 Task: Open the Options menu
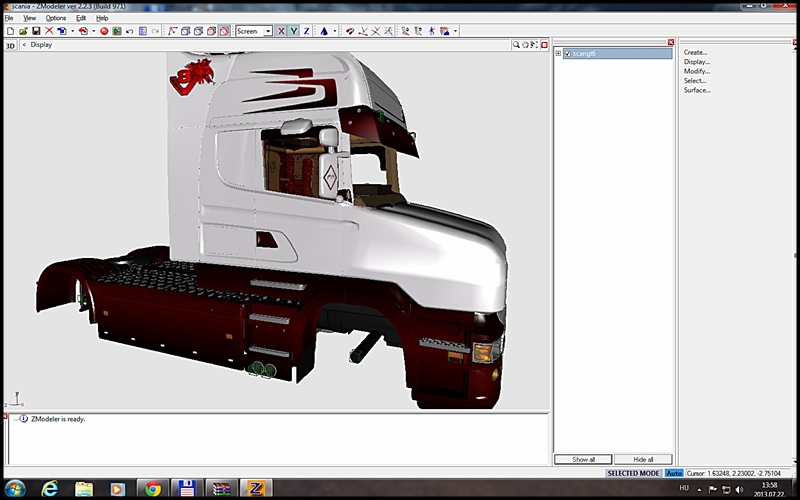click(56, 18)
